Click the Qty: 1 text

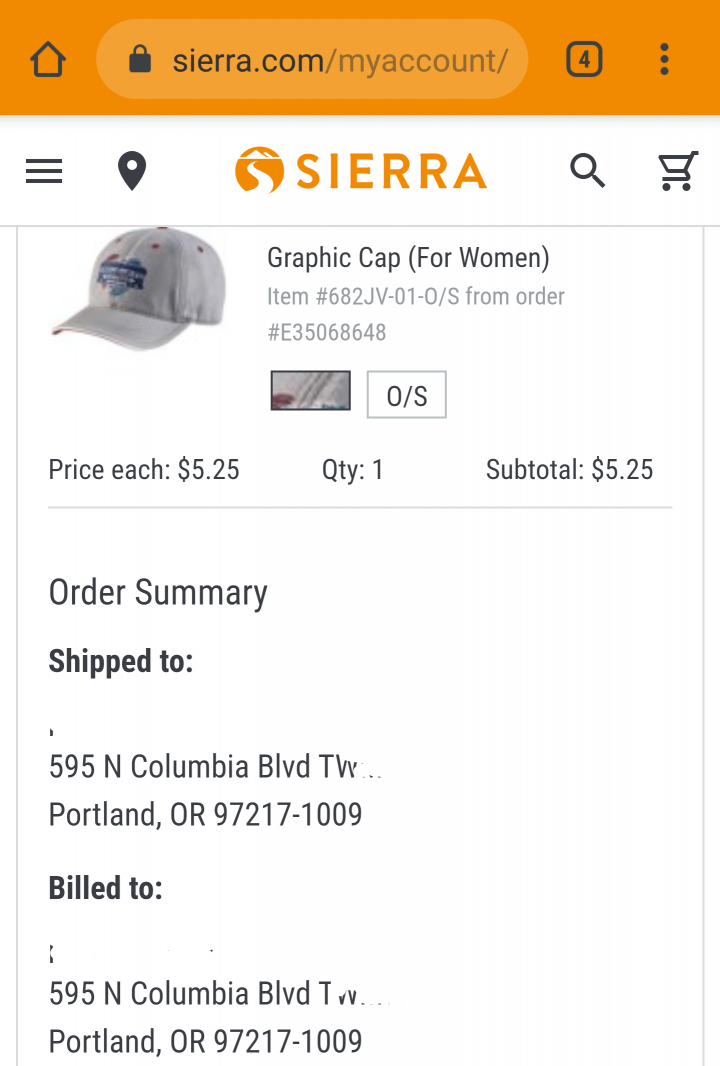(x=352, y=470)
